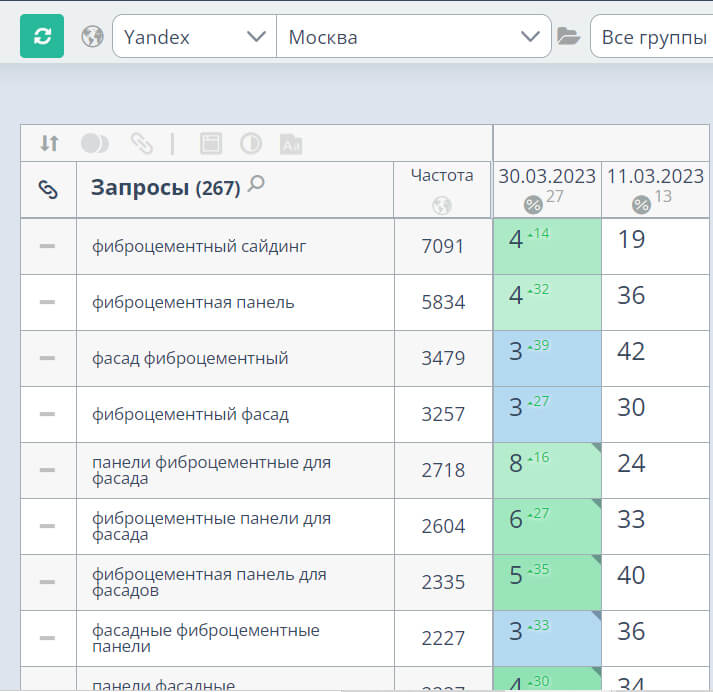Click blue position cell for фиброцементный фасад
The width and height of the screenshot is (713, 692).
(x=546, y=414)
